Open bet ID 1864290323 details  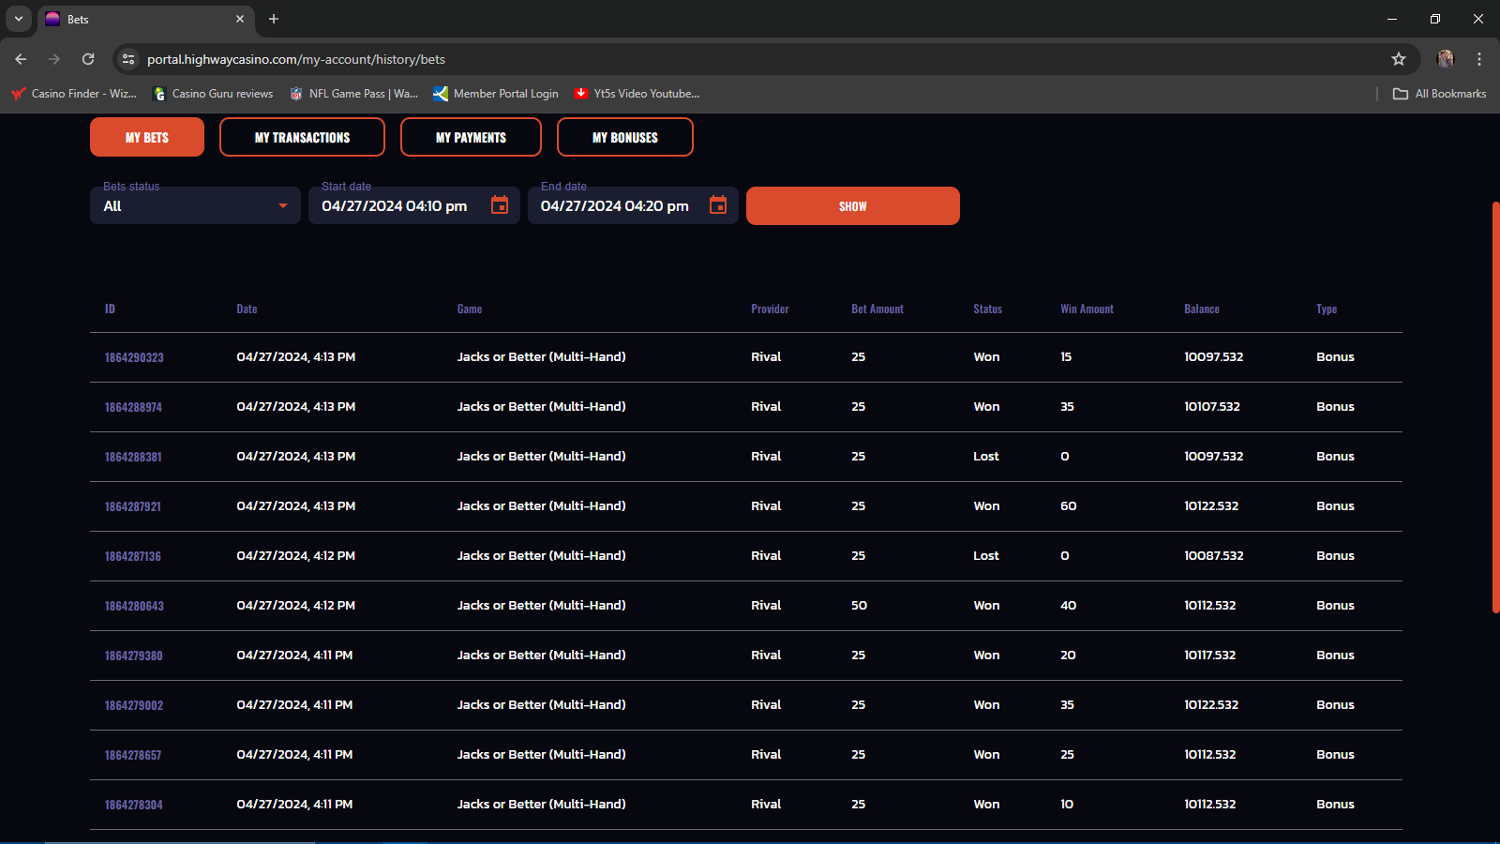click(x=134, y=358)
